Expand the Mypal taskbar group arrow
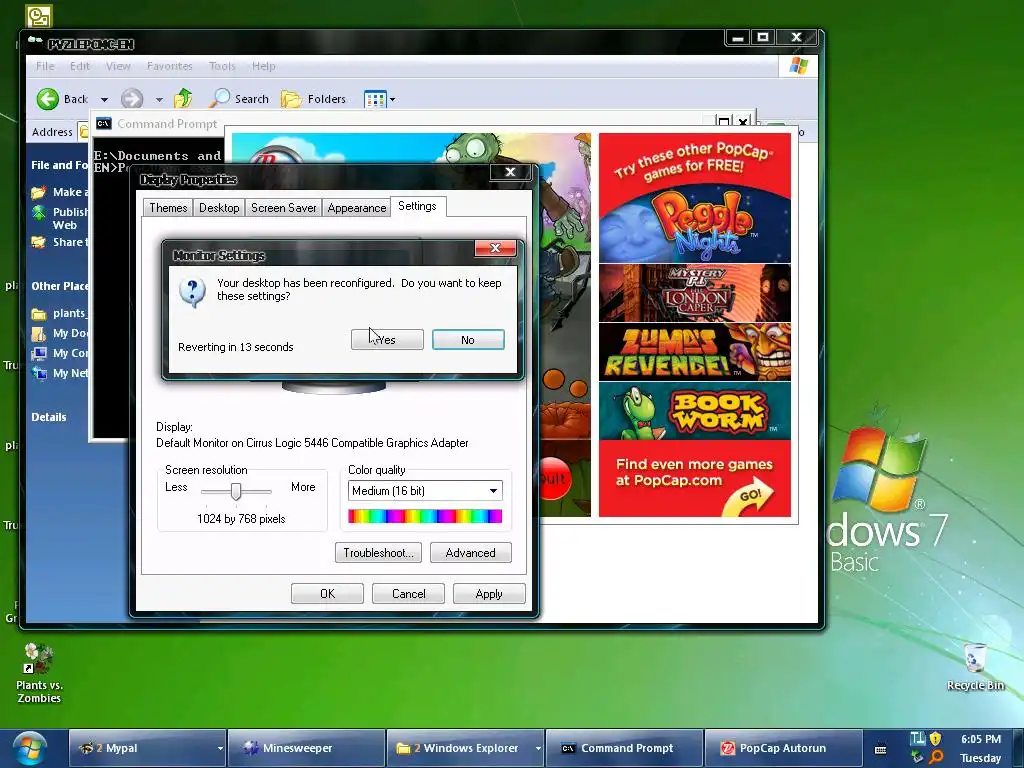 click(x=220, y=748)
